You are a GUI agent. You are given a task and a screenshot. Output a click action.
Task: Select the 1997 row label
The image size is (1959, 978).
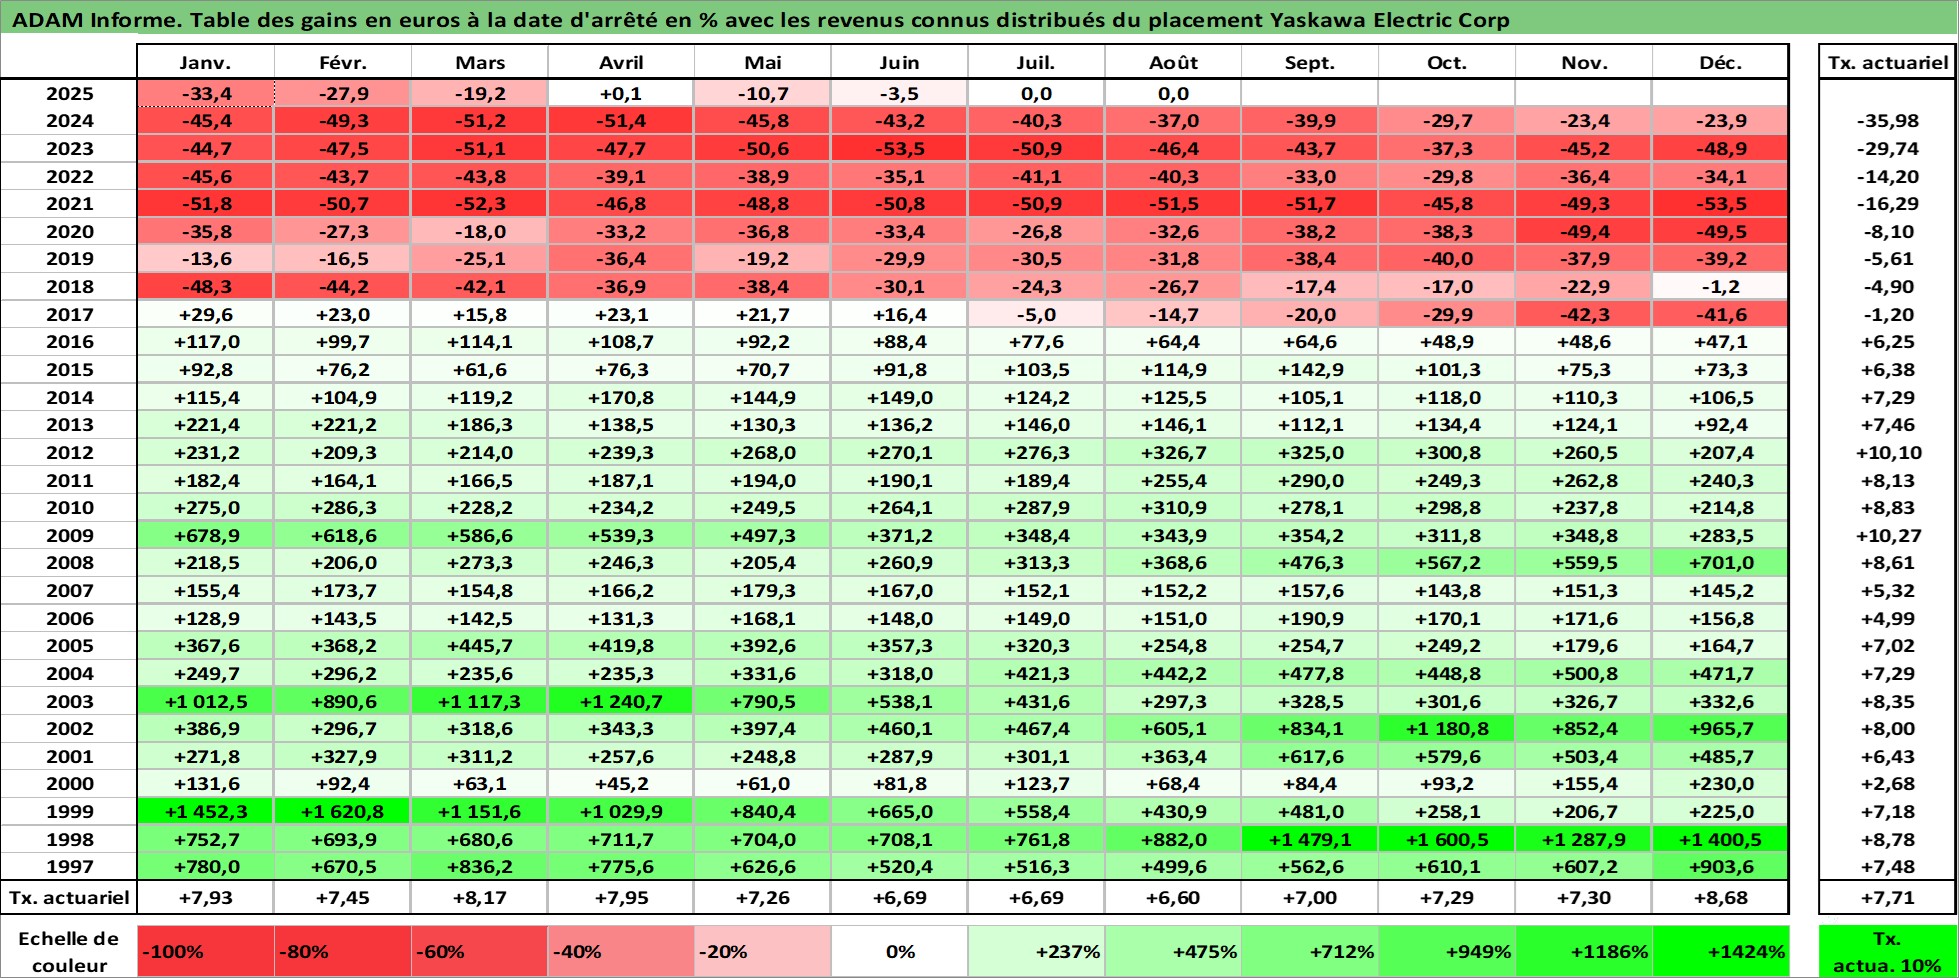(69, 867)
